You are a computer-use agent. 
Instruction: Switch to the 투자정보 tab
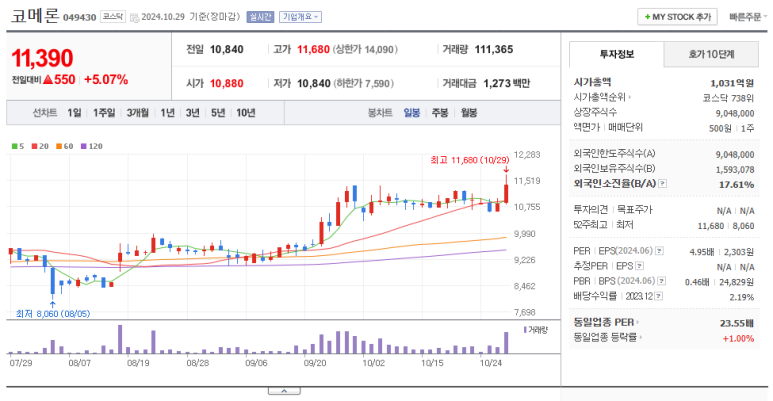616,54
